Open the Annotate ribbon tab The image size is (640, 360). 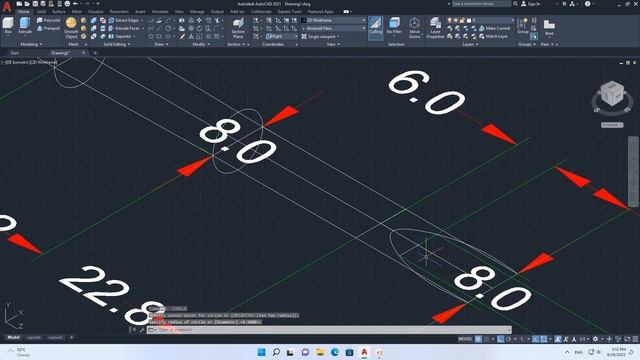point(160,12)
